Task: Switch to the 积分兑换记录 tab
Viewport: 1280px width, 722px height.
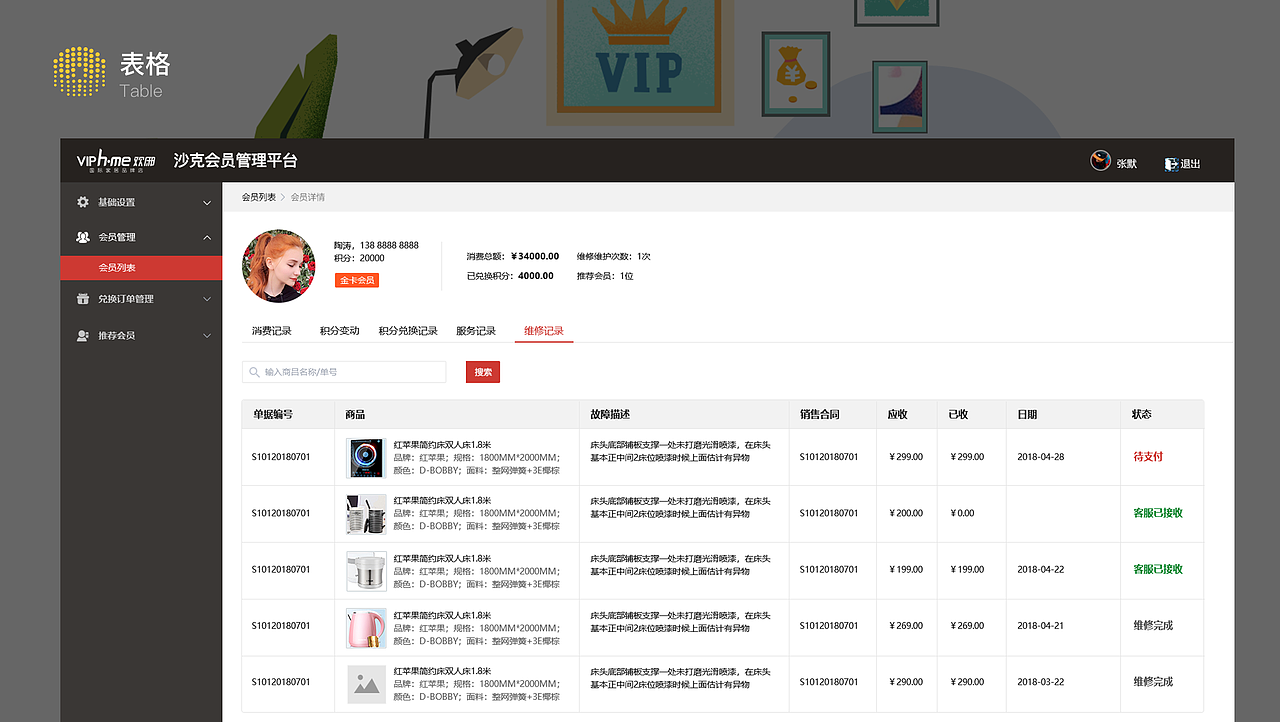Action: pos(408,331)
